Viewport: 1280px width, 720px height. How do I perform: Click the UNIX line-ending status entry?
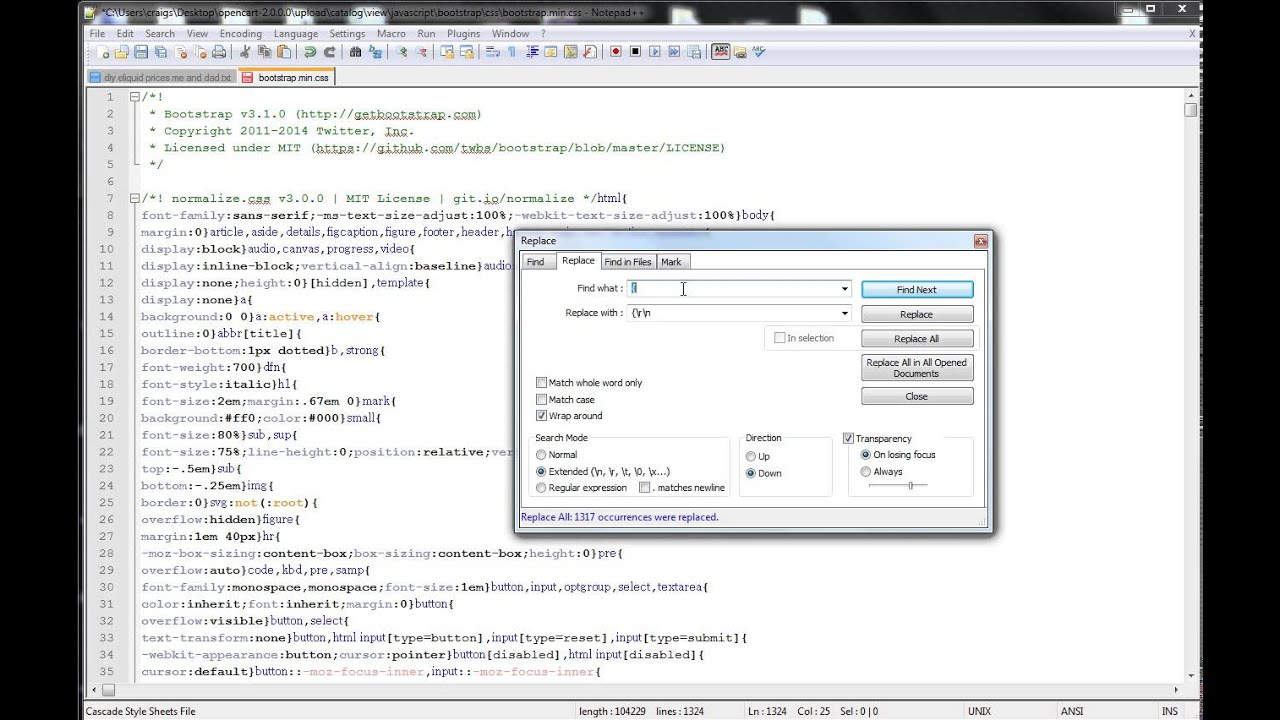coord(981,711)
